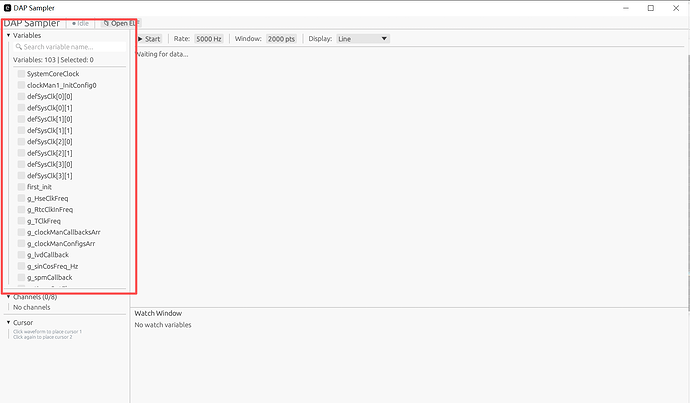The width and height of the screenshot is (690, 403).
Task: Click the Start sampling button
Action: click(x=150, y=39)
